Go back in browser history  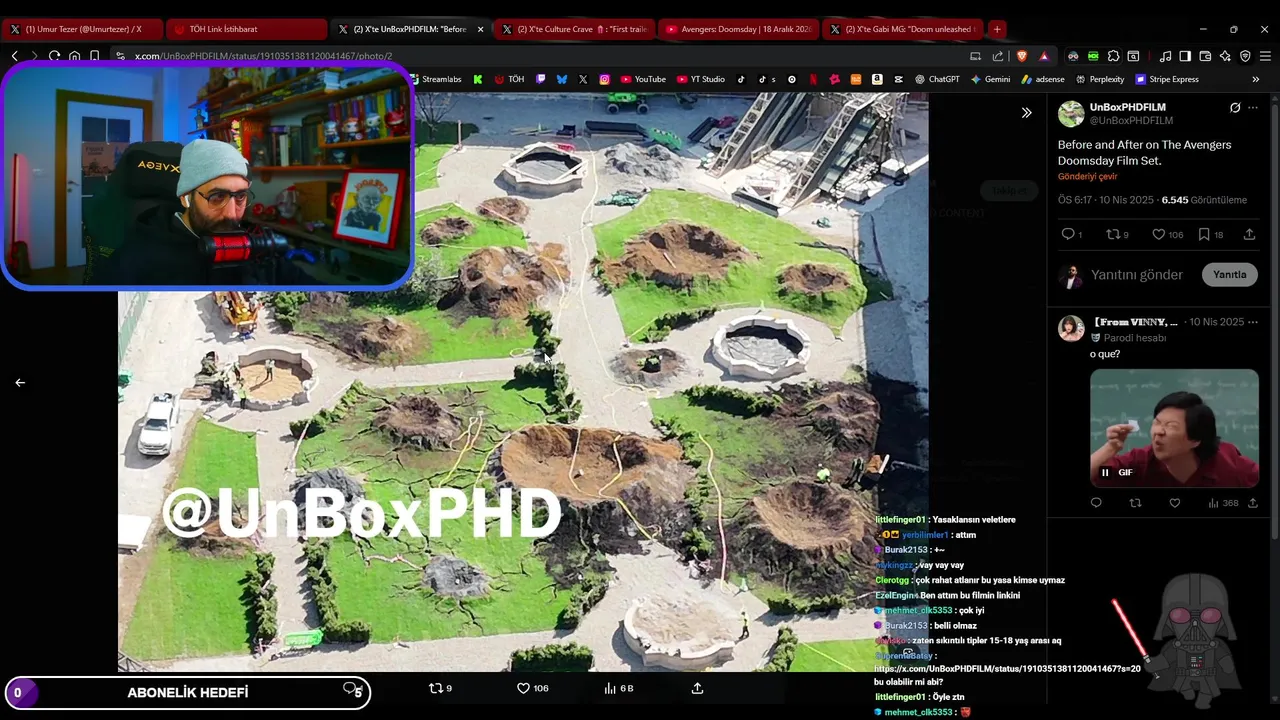pos(14,56)
